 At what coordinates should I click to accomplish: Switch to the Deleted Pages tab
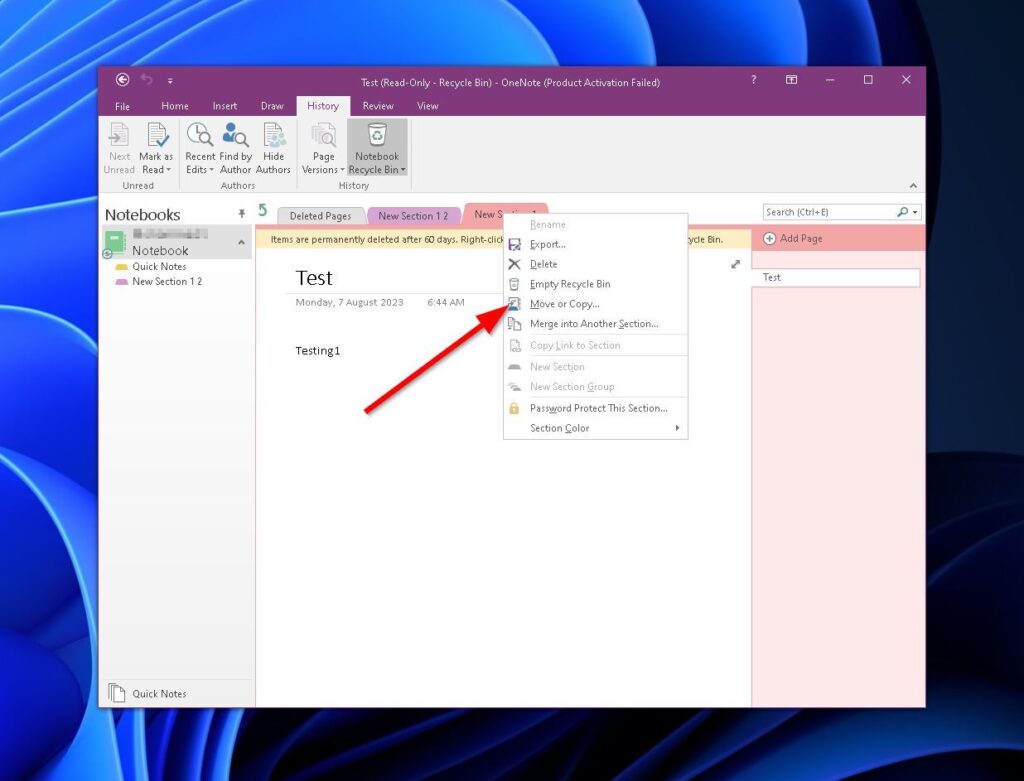[x=319, y=215]
